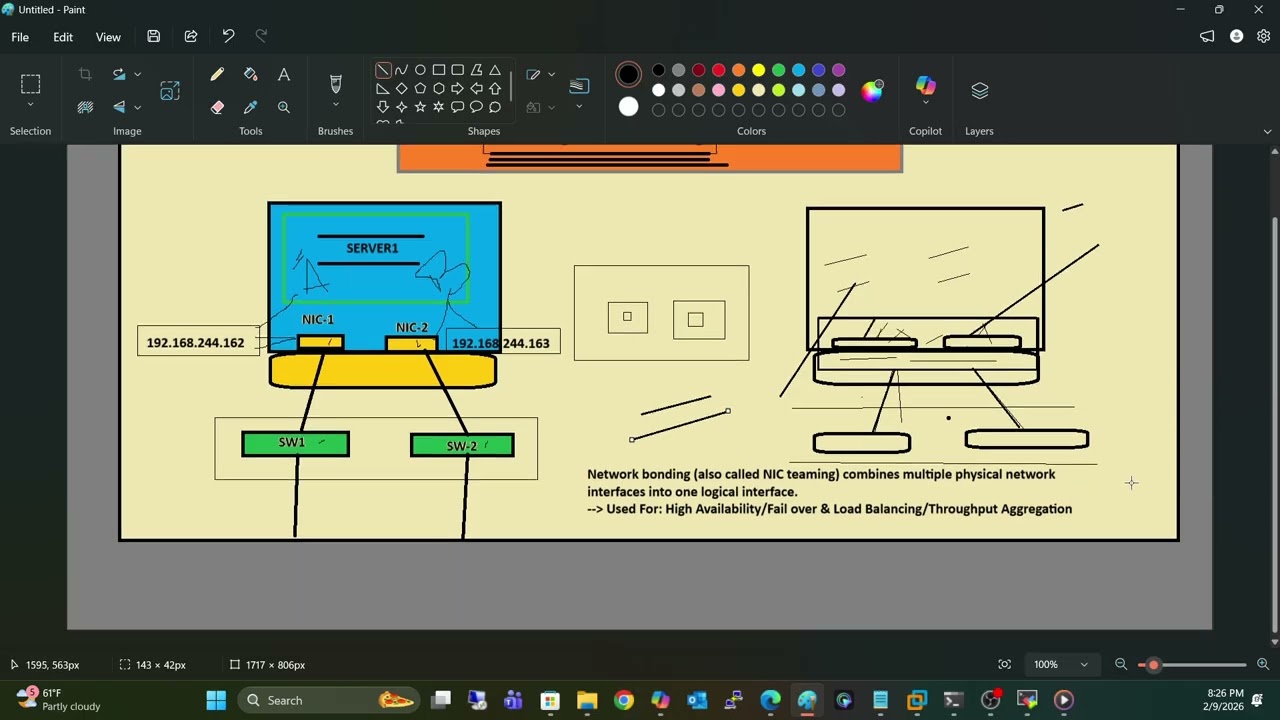Select the Diamond shape
Viewport: 1280px width, 720px height.
tap(401, 88)
